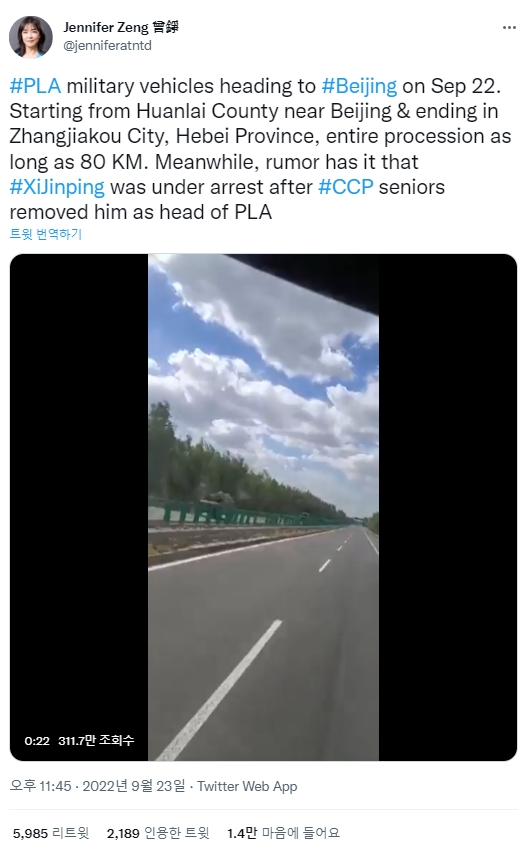Open the #CCP hashtag
527x850 pixels.
346,187
